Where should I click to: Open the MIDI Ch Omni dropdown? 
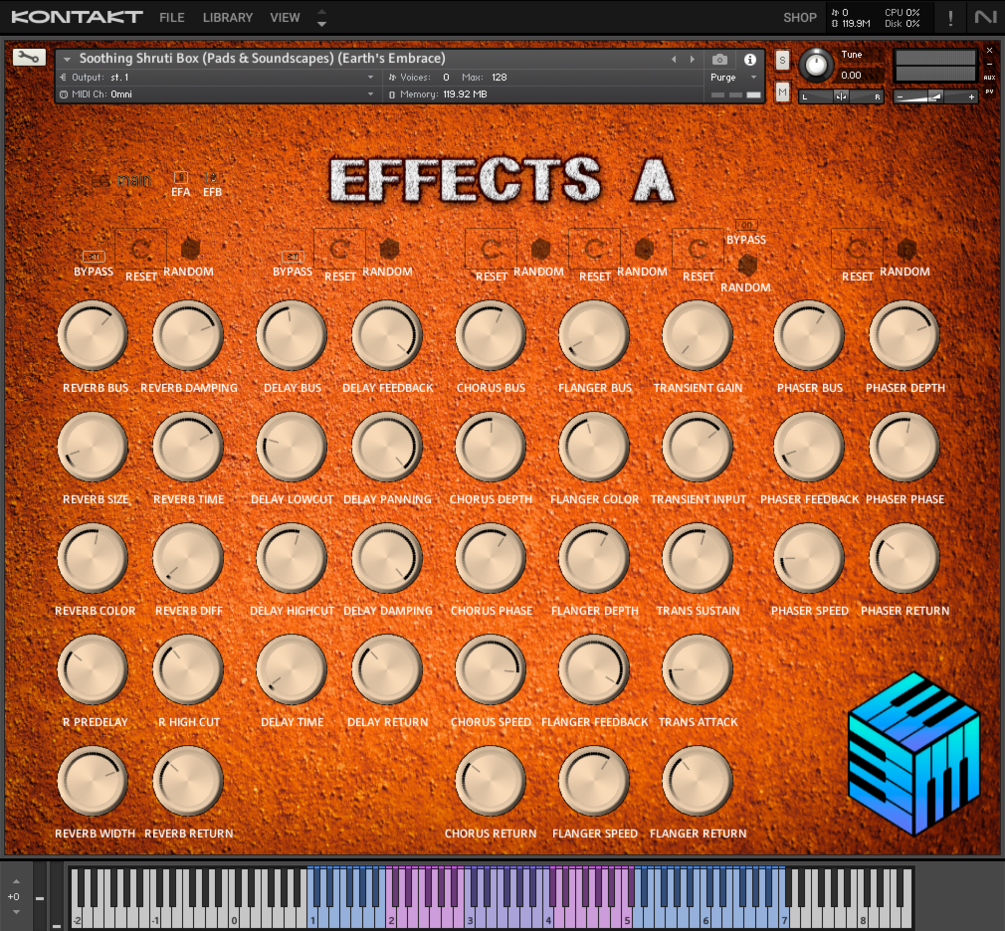[217, 94]
